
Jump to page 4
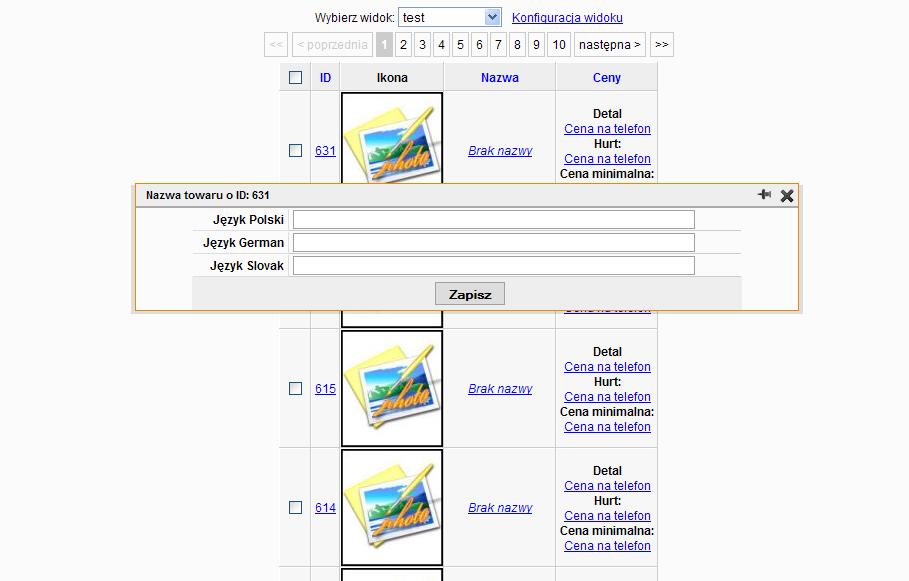click(442, 45)
